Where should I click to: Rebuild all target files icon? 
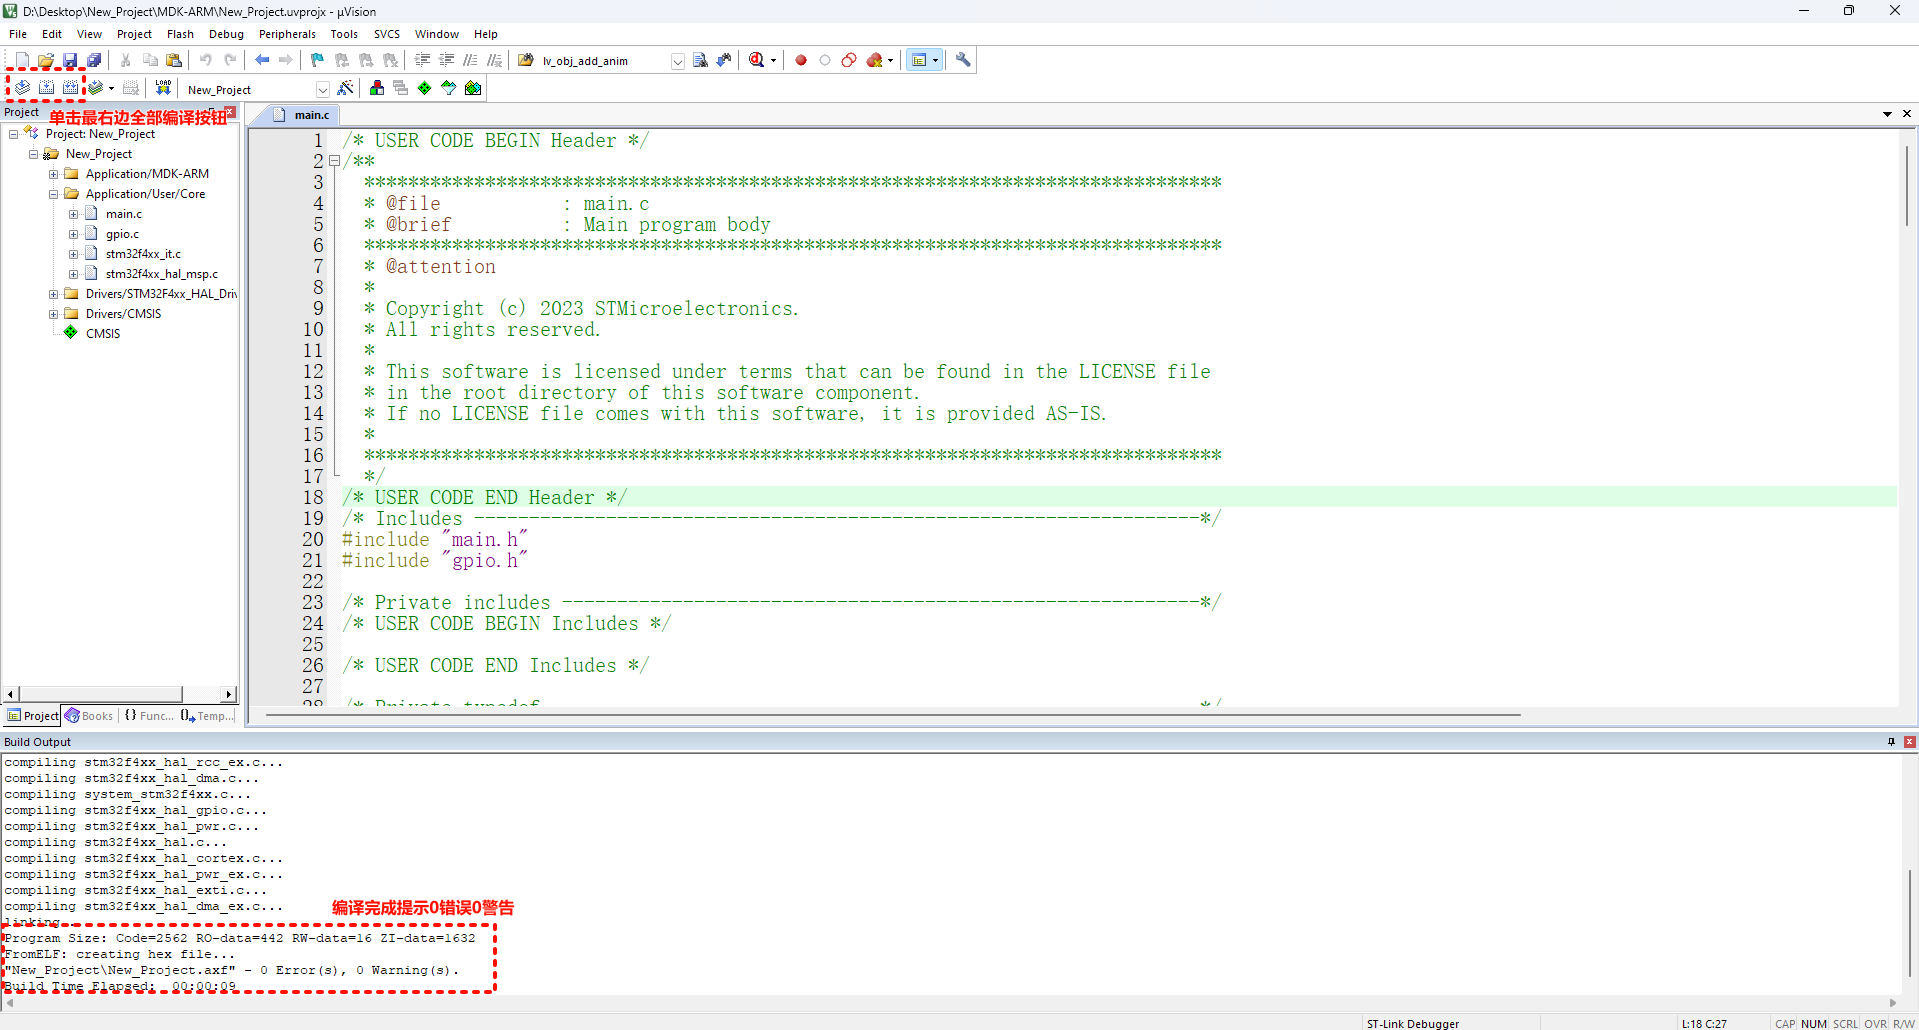(x=70, y=88)
